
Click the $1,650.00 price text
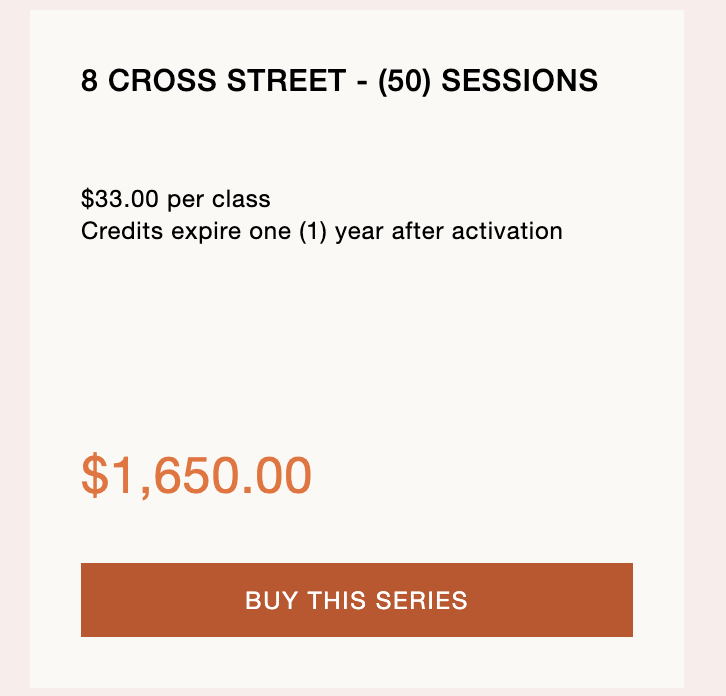click(x=196, y=476)
